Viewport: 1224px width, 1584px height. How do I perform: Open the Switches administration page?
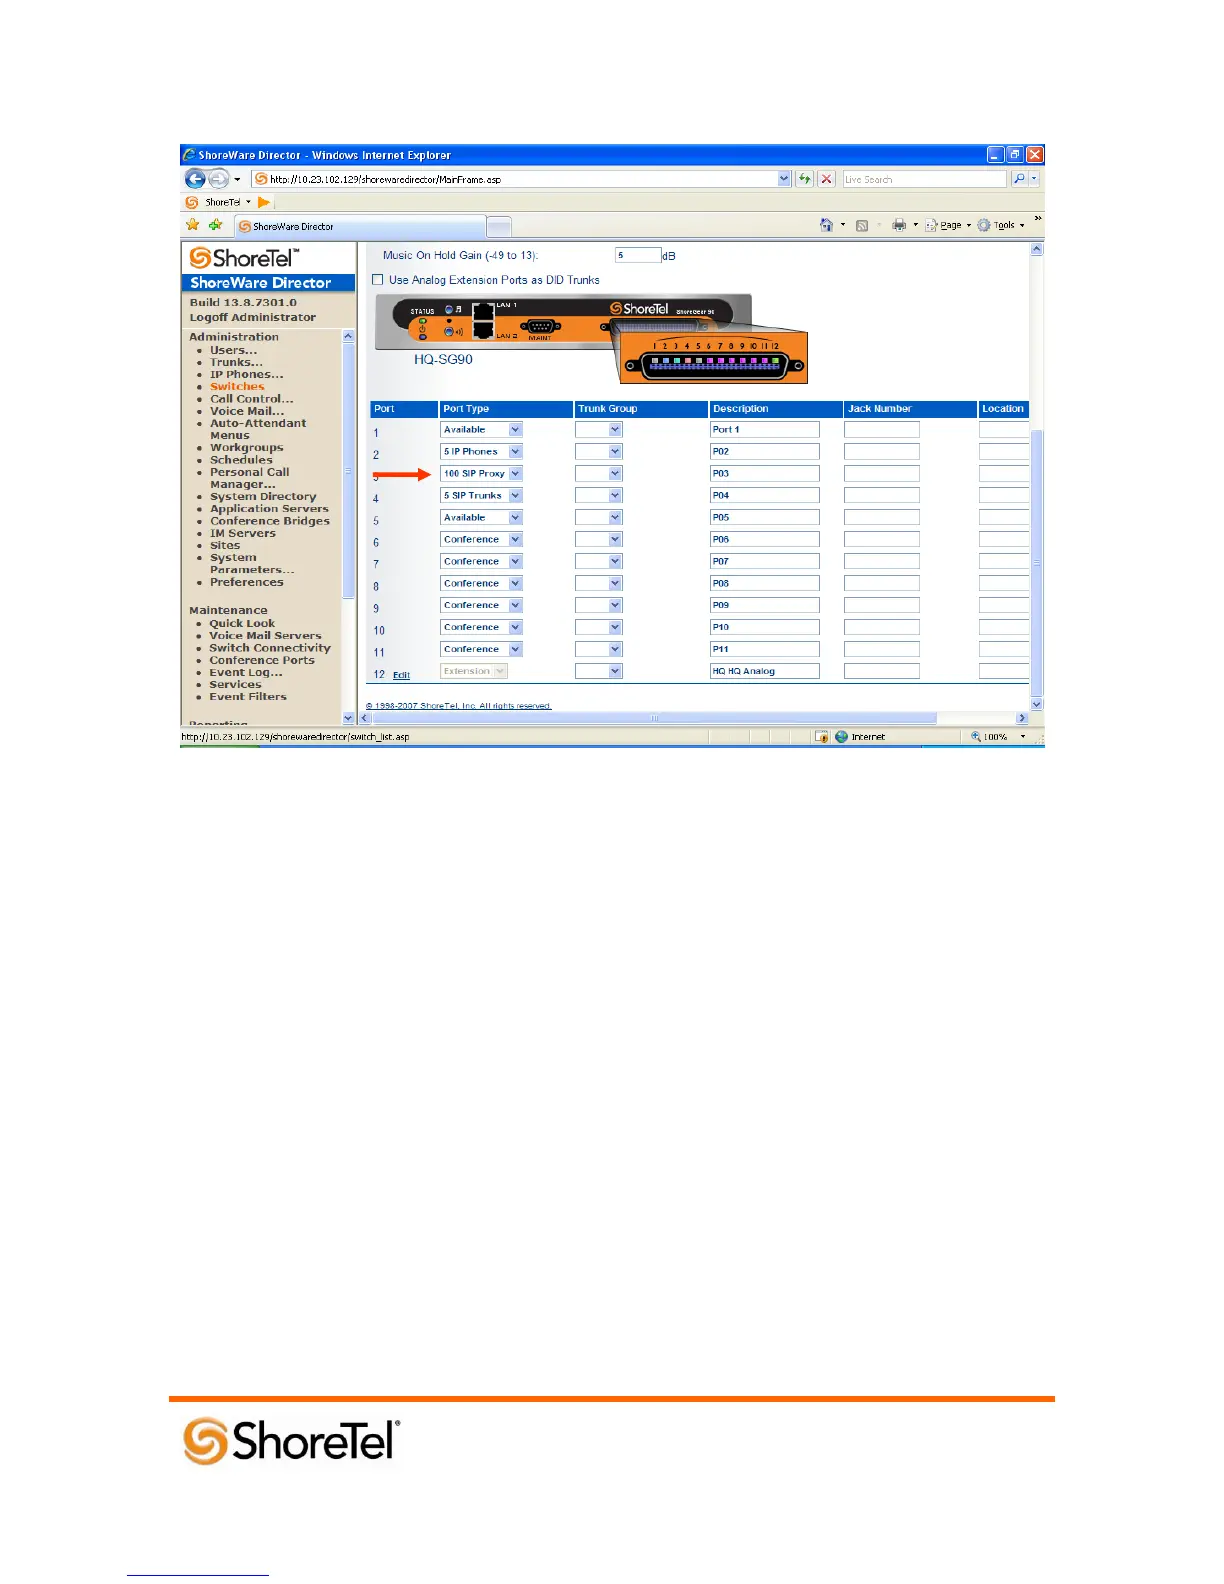[x=237, y=387]
